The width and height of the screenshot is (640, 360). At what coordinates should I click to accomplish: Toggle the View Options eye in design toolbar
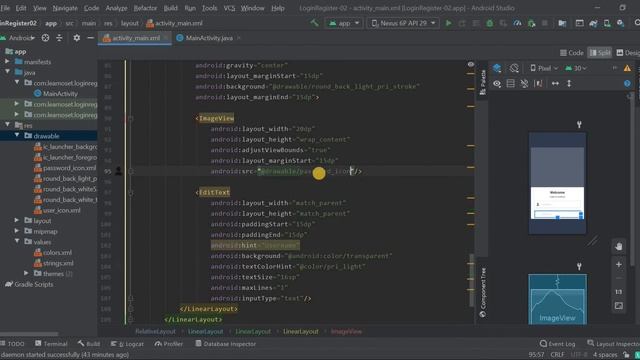coord(497,83)
